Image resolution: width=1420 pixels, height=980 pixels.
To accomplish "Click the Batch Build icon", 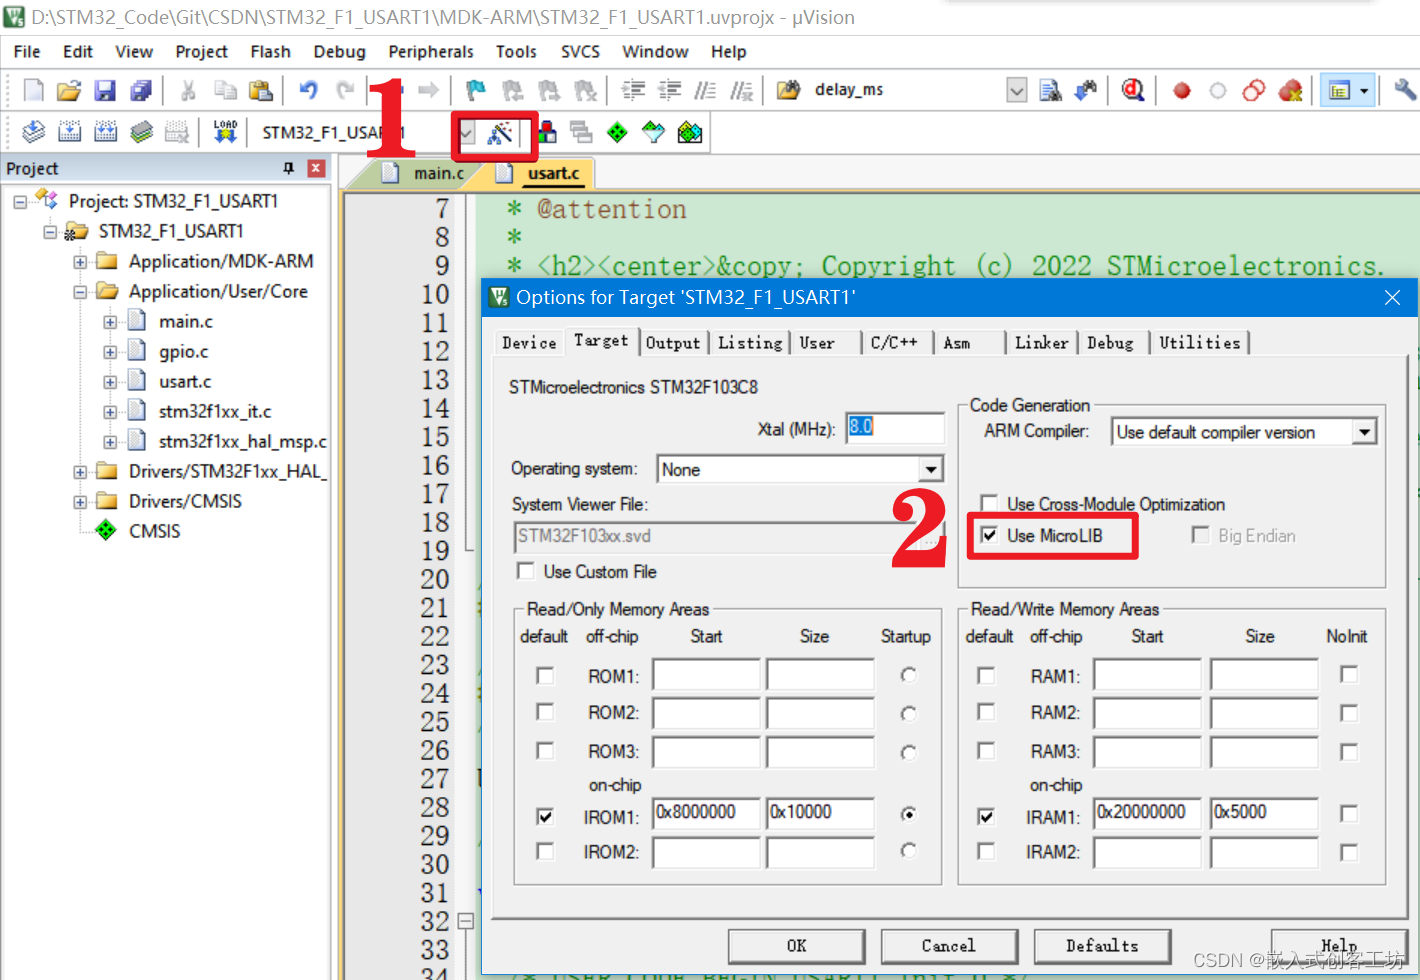I will click(x=141, y=132).
